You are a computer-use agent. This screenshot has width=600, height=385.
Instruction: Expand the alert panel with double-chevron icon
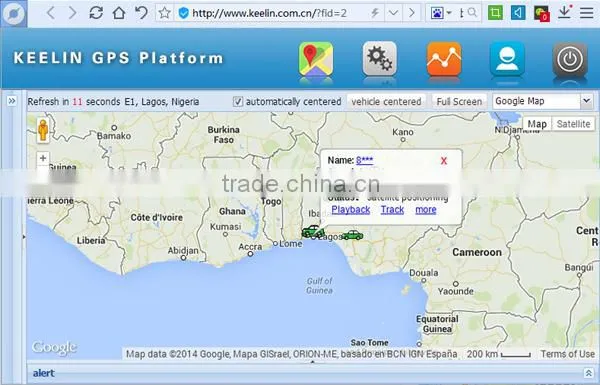click(588, 373)
